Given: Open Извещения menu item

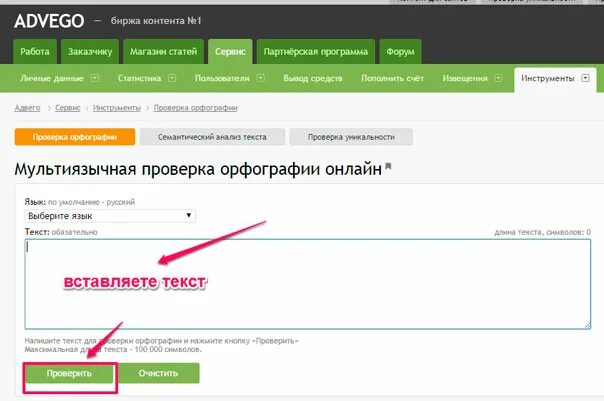Looking at the screenshot, I should 465,78.
